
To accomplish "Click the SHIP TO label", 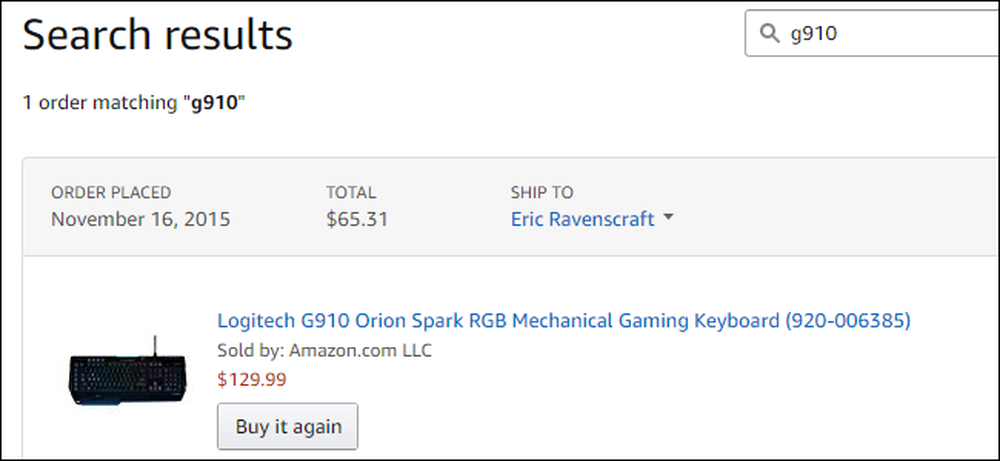I will [542, 193].
